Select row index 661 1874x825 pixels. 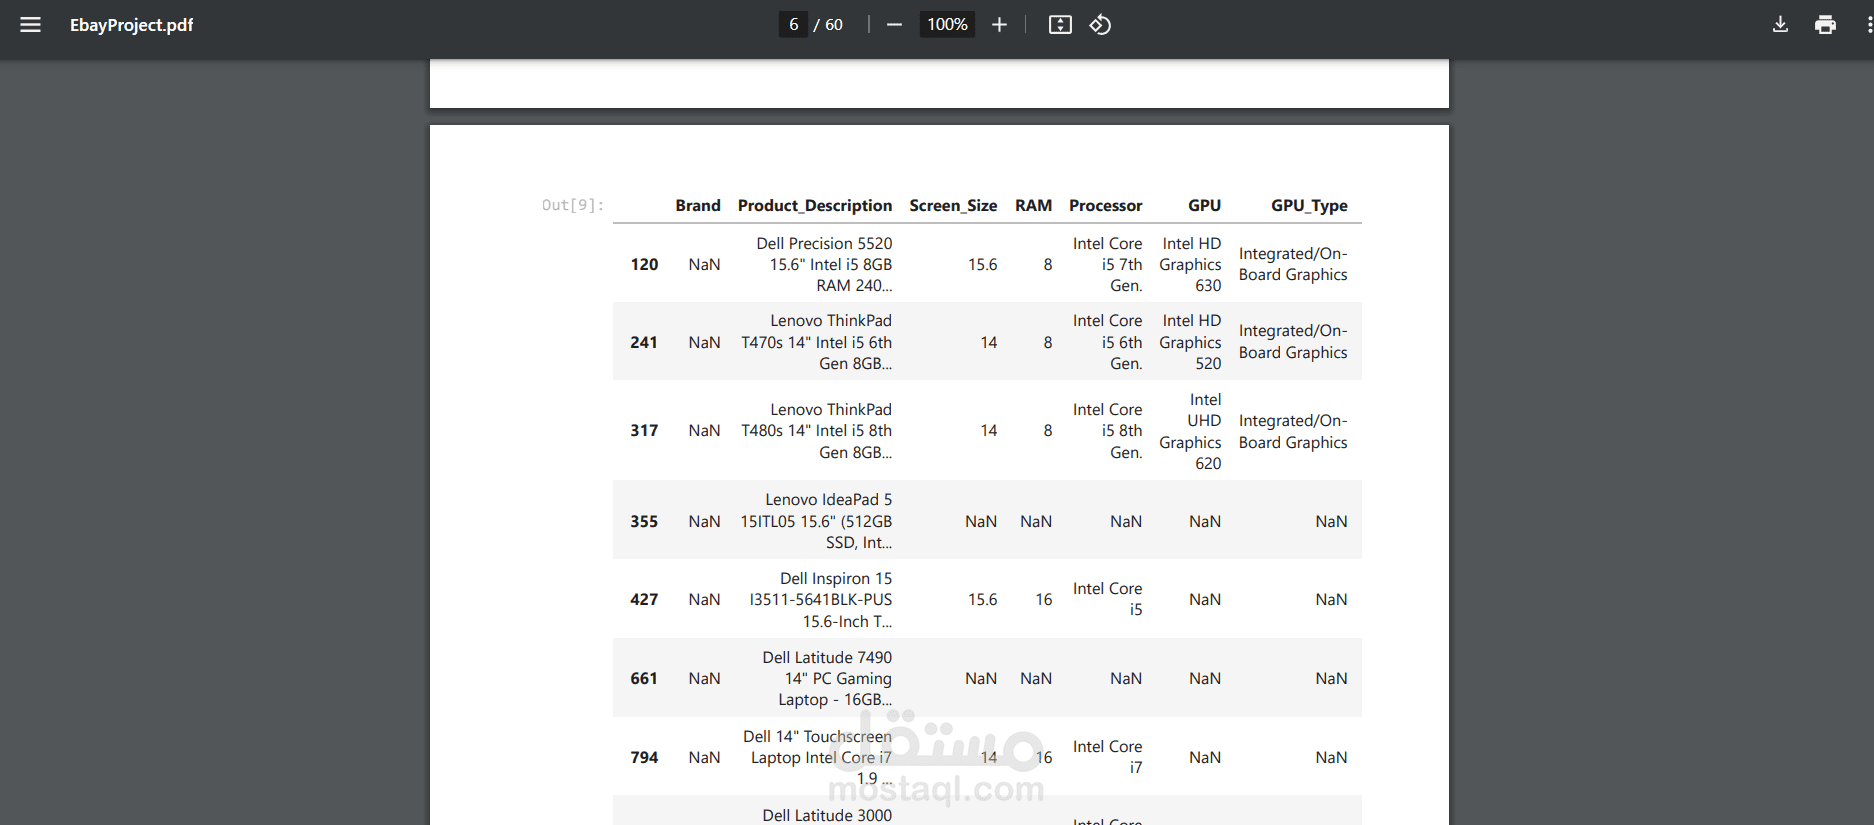pyautogui.click(x=644, y=678)
